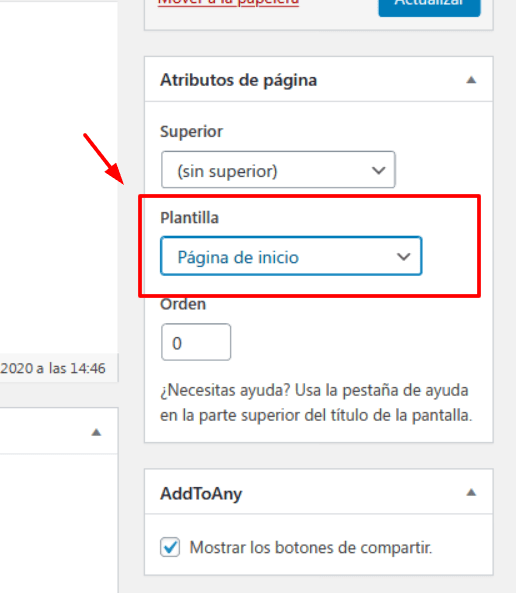The image size is (516, 593).
Task: Click the Mostrar los botones de compartir label
Action: pos(311,548)
